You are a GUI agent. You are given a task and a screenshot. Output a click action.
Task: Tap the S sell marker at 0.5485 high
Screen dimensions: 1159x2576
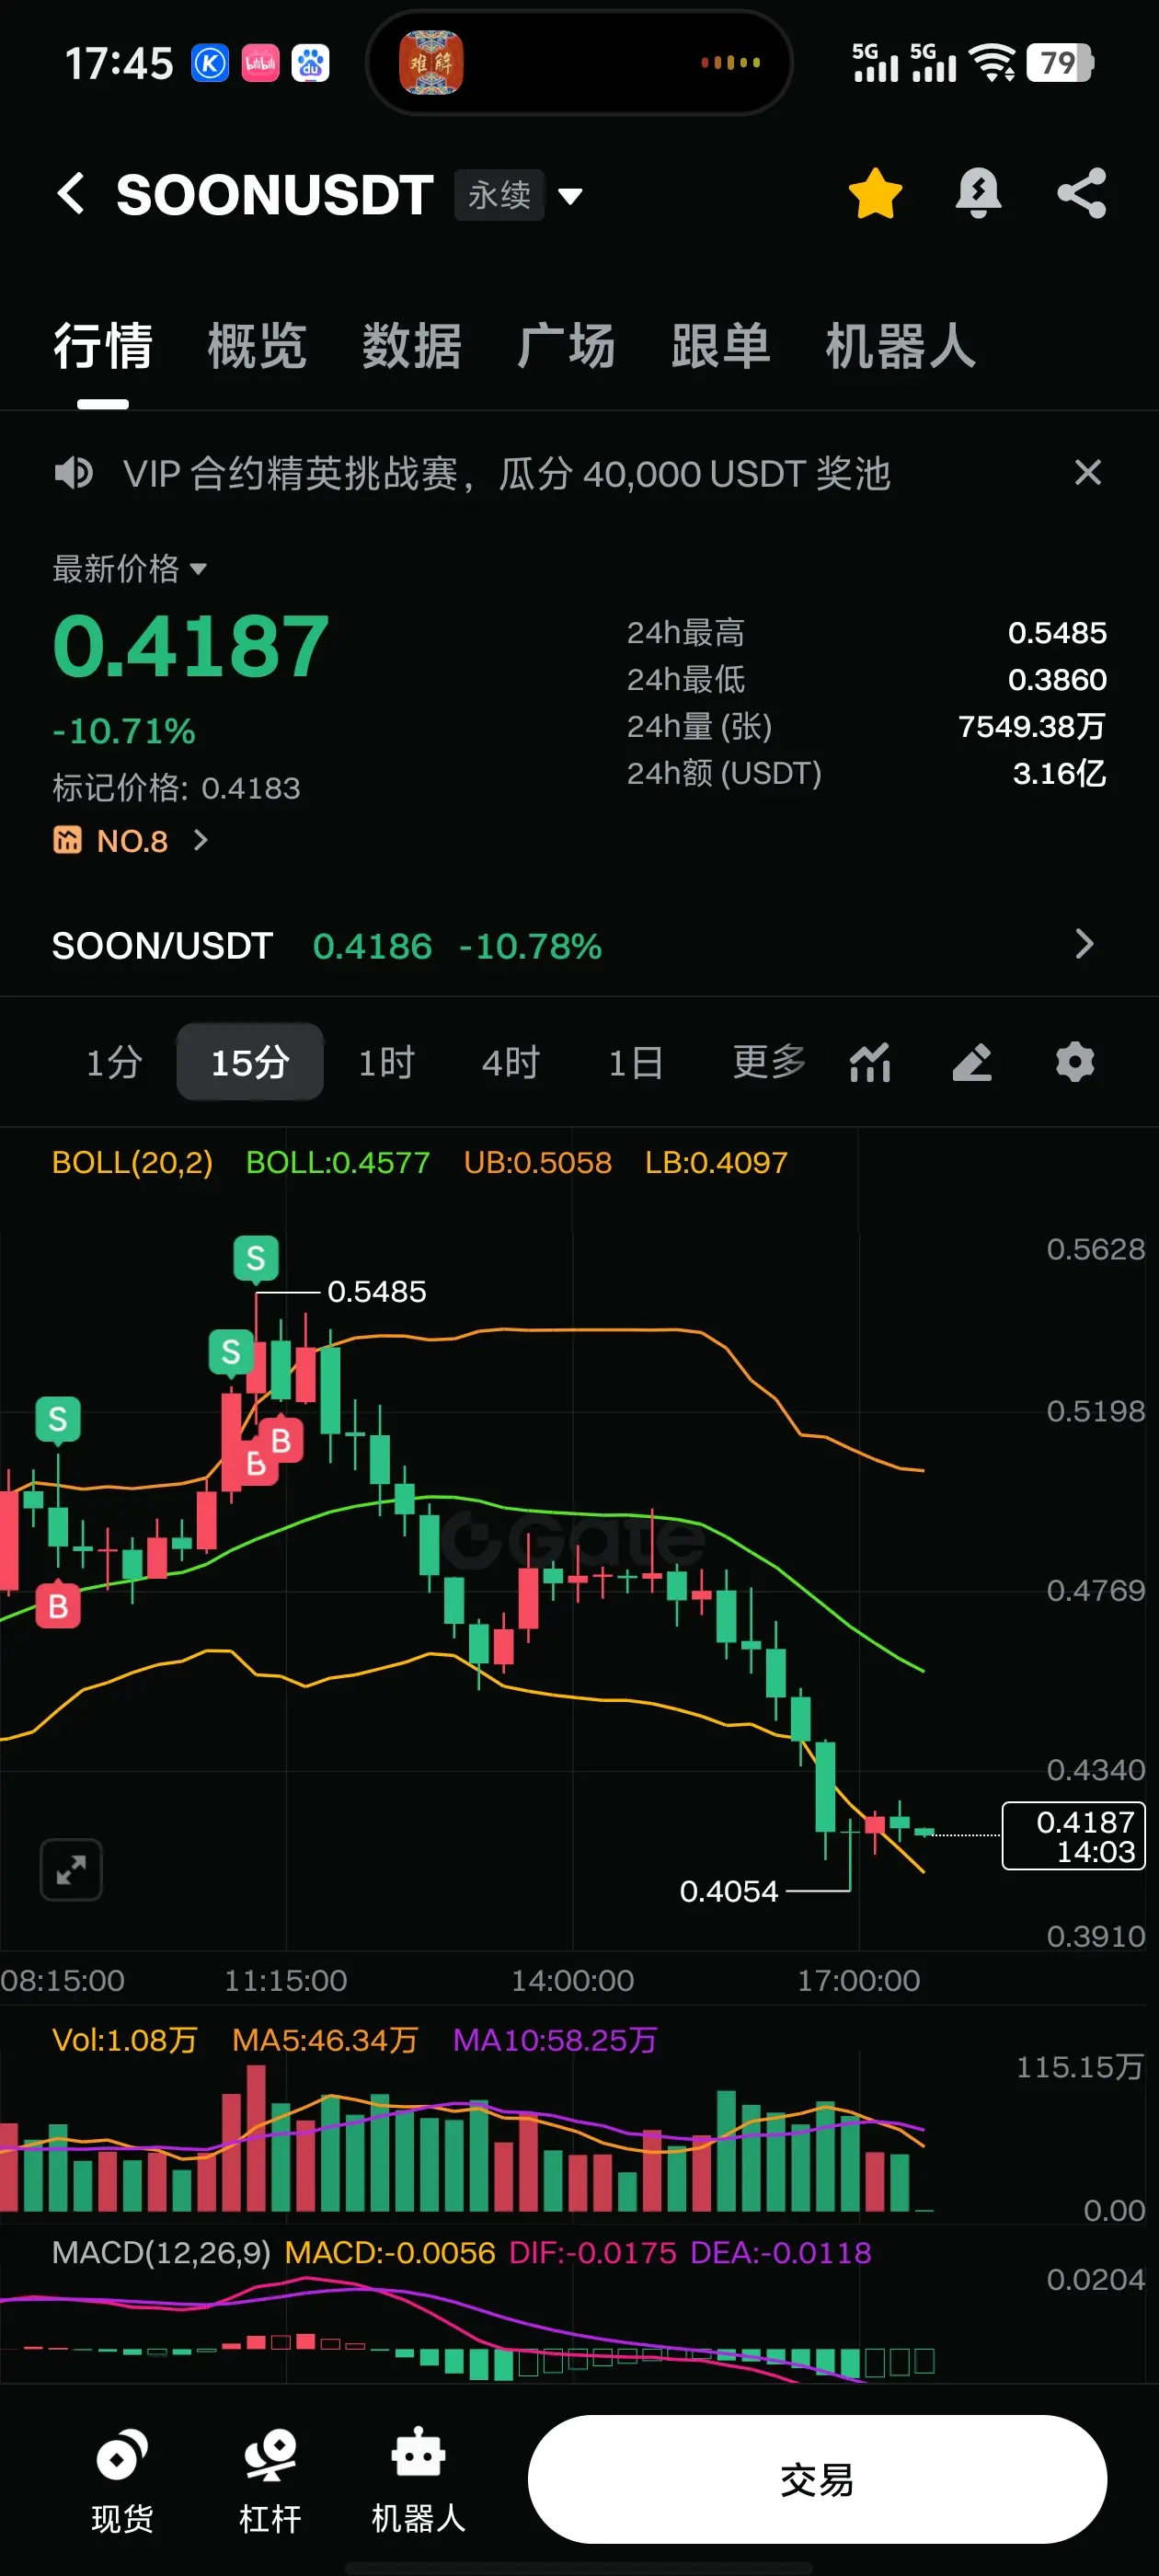point(256,1258)
